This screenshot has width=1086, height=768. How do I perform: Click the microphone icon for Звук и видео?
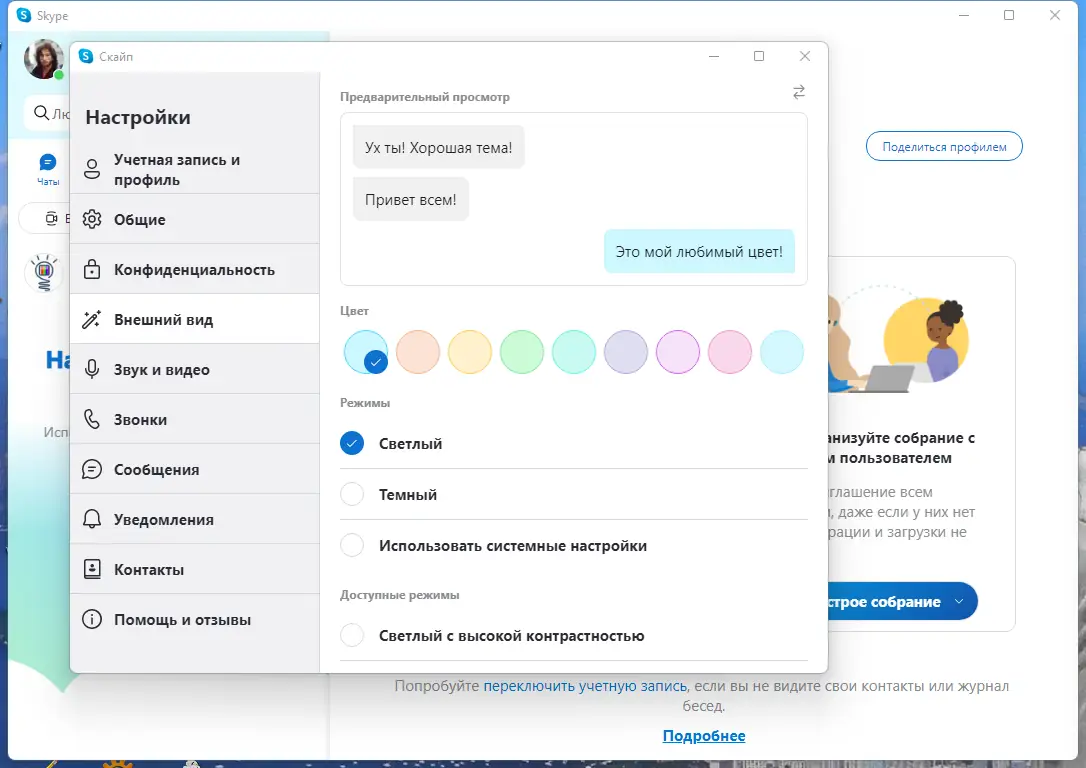pyautogui.click(x=91, y=369)
